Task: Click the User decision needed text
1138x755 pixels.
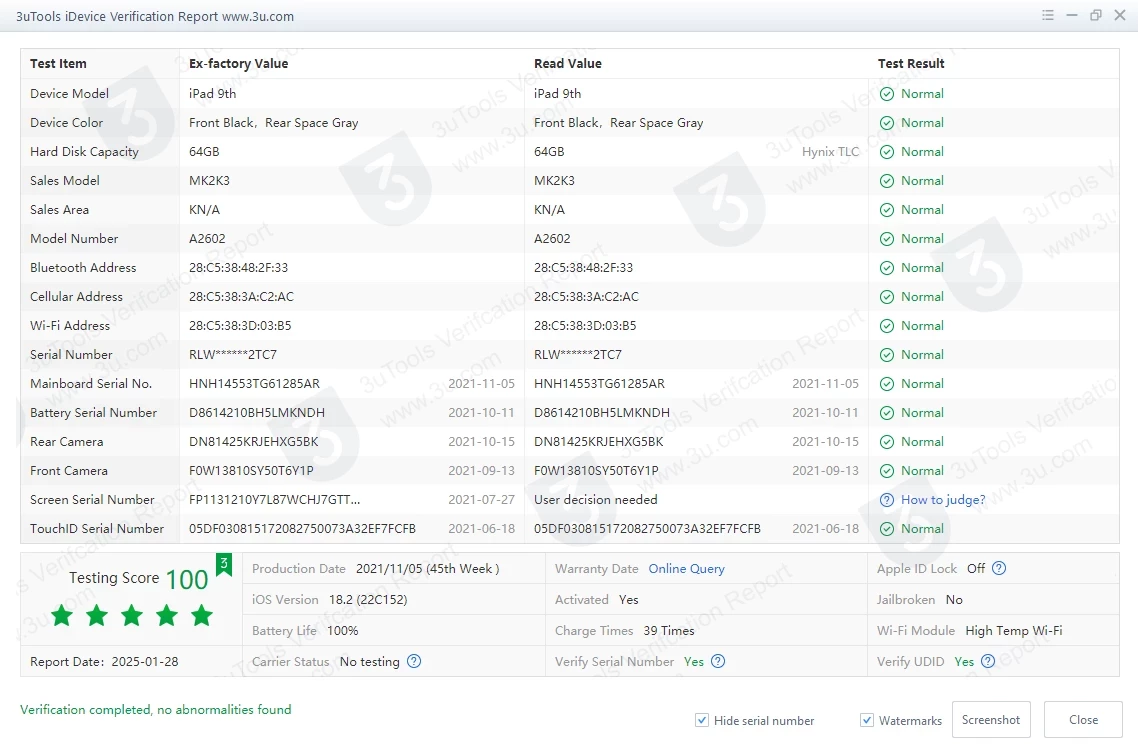Action: pyautogui.click(x=595, y=499)
